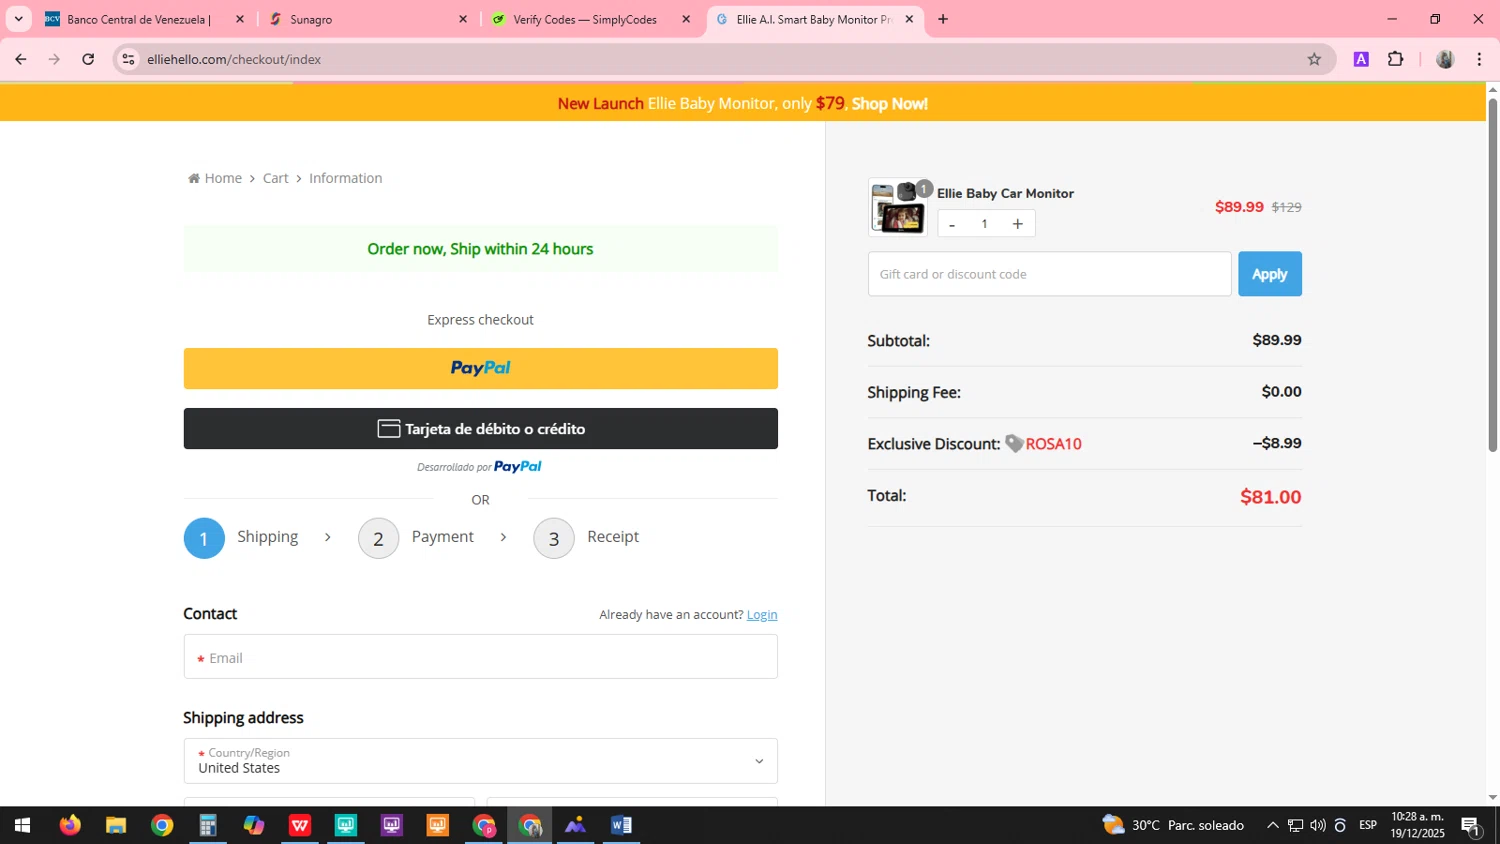Open File Explorer from the taskbar
1500x844 pixels.
click(x=116, y=825)
